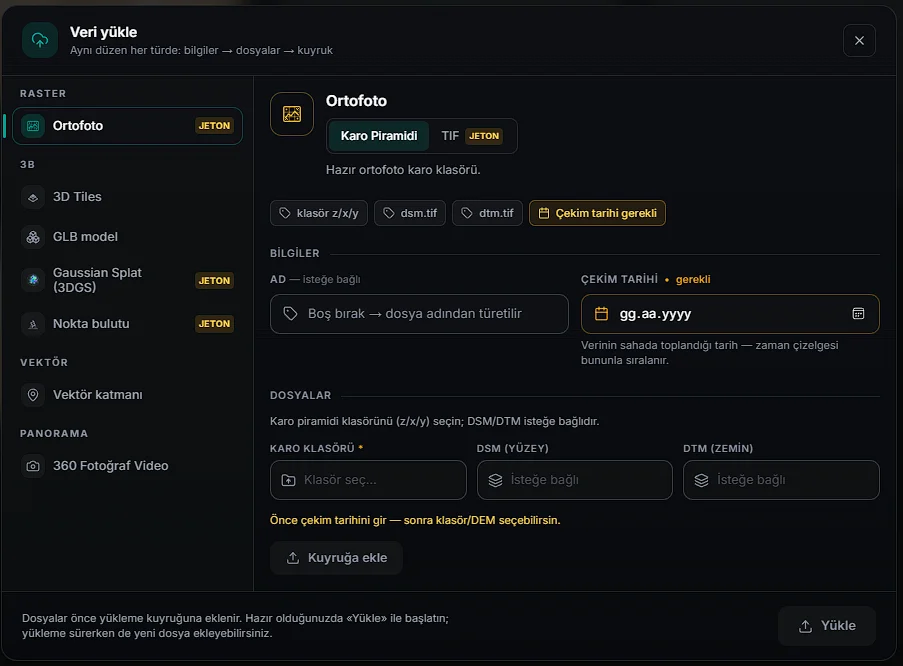Focus the Çekim Tarihi date field
Image resolution: width=903 pixels, height=666 pixels.
click(x=730, y=314)
